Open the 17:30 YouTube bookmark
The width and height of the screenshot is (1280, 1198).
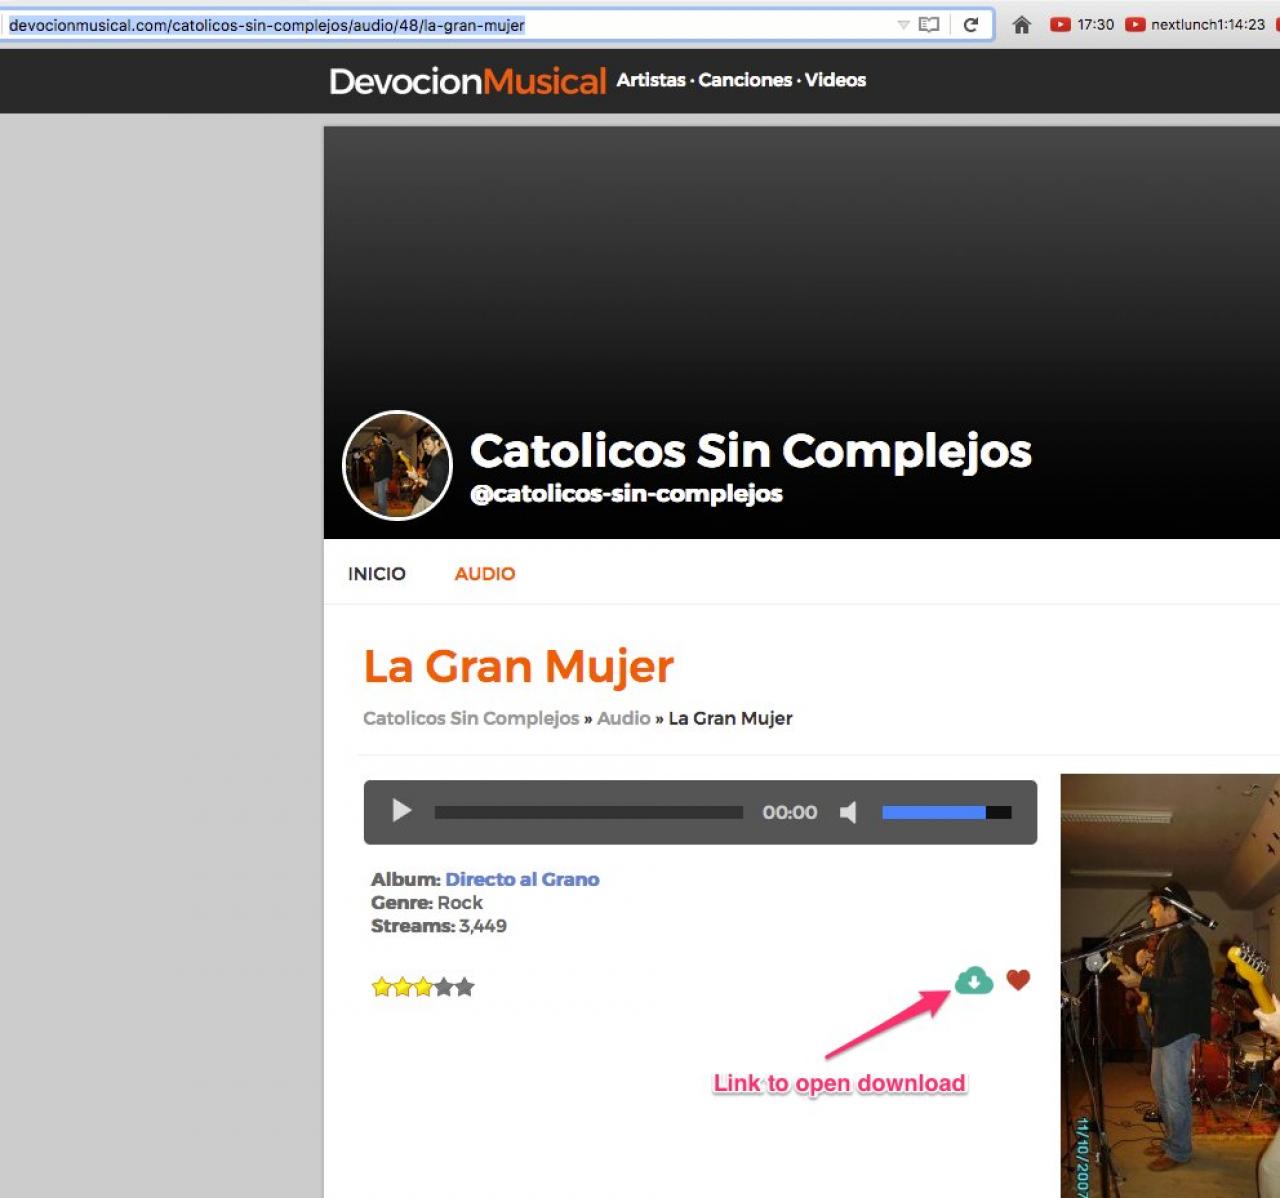[1082, 25]
